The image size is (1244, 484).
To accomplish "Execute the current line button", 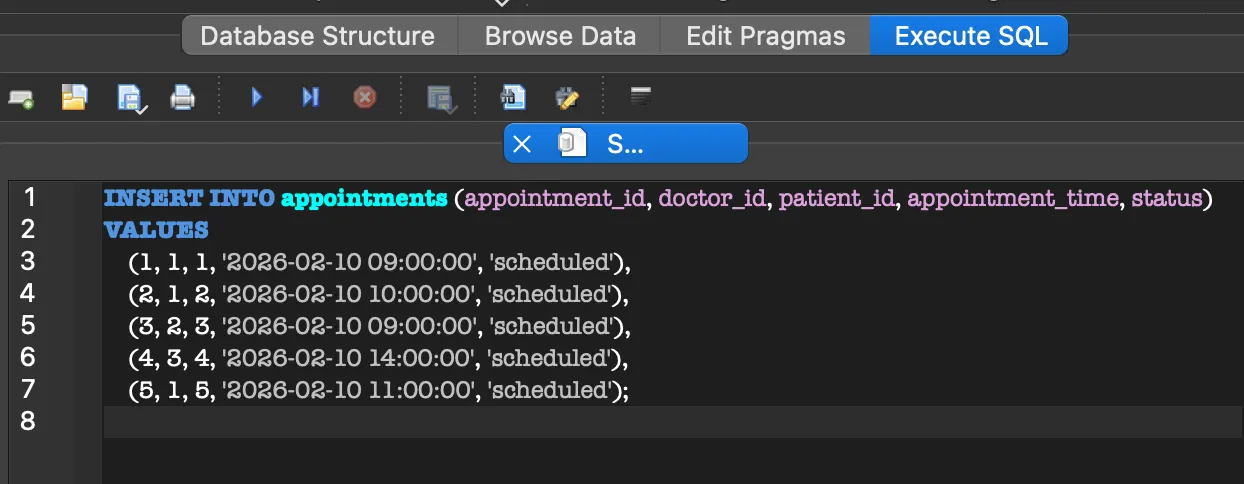I will coord(311,97).
